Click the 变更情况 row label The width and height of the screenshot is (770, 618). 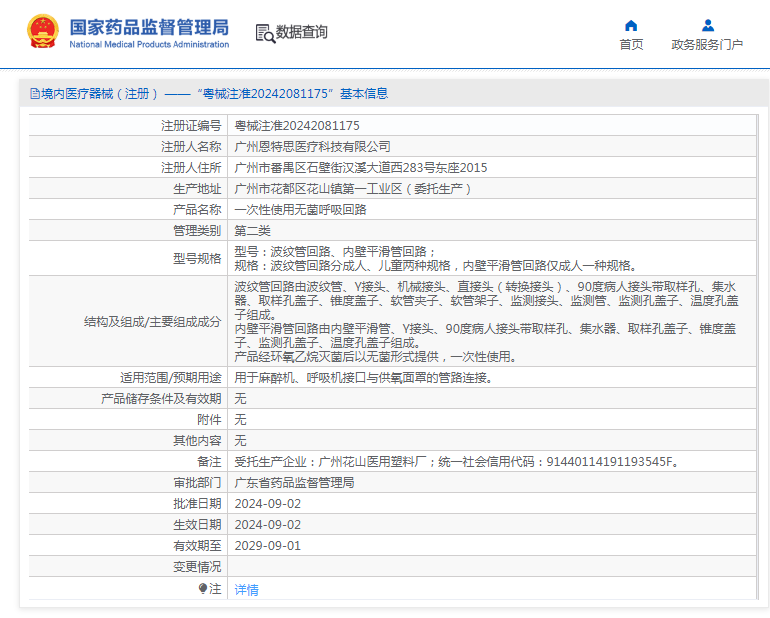pos(196,567)
